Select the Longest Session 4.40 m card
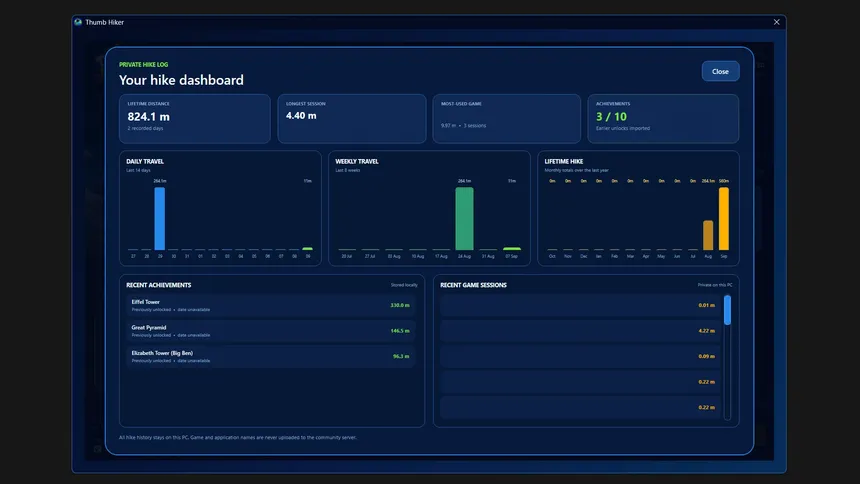This screenshot has width=860, height=484. coord(352,119)
